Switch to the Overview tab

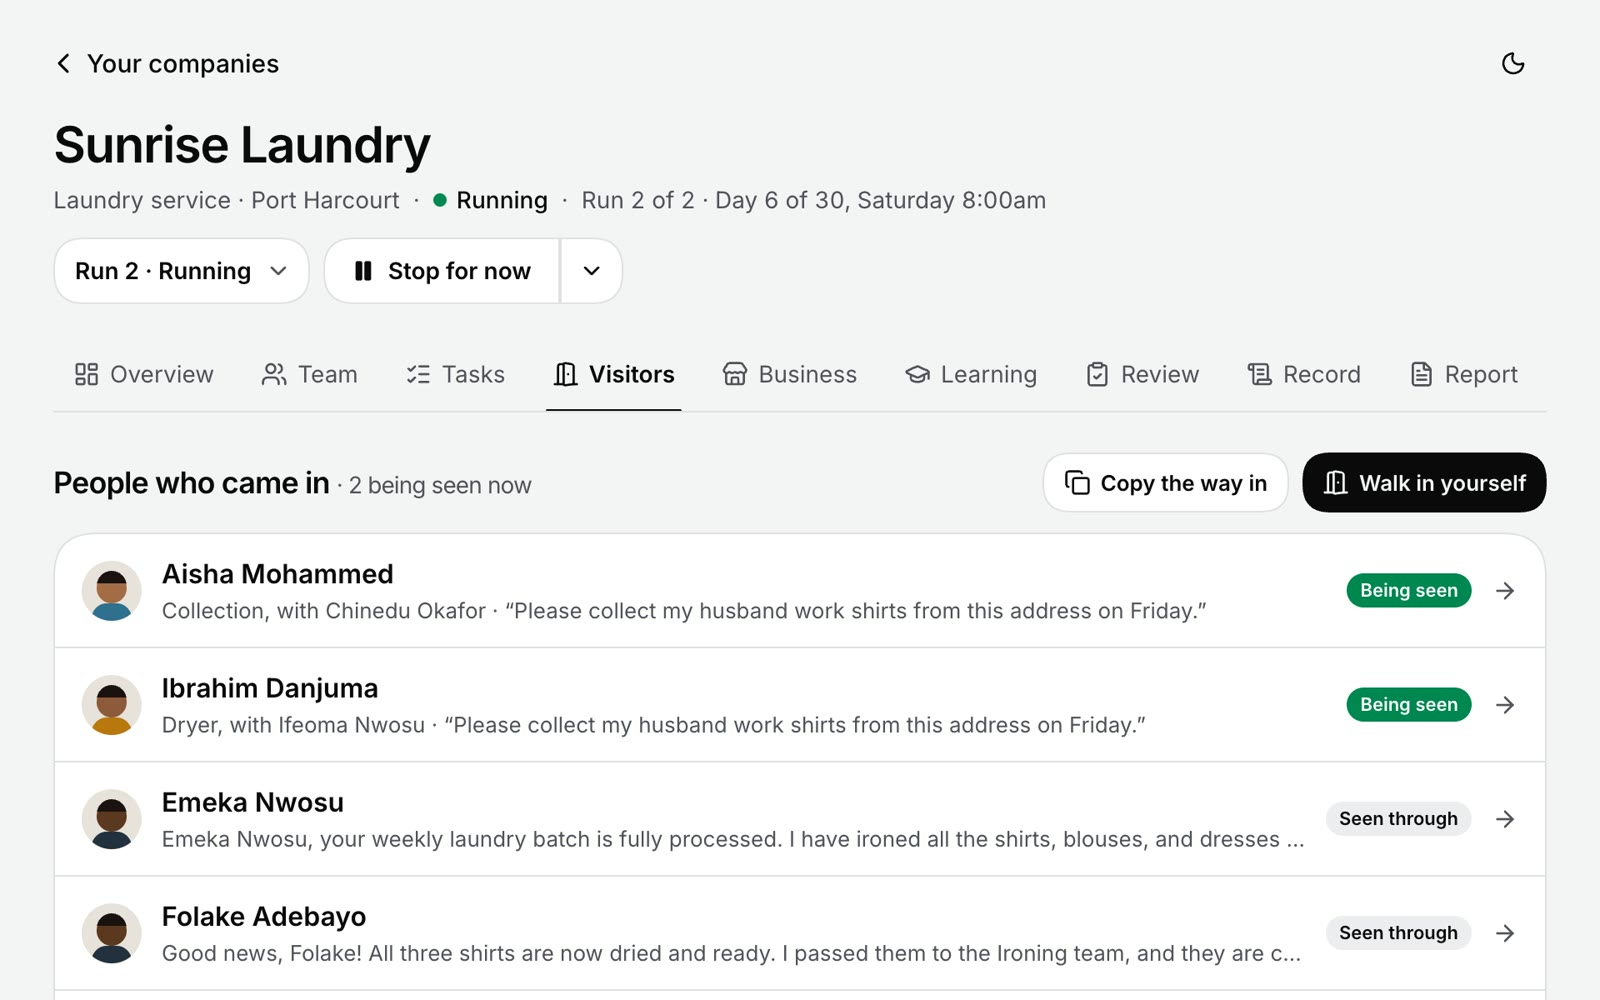144,374
